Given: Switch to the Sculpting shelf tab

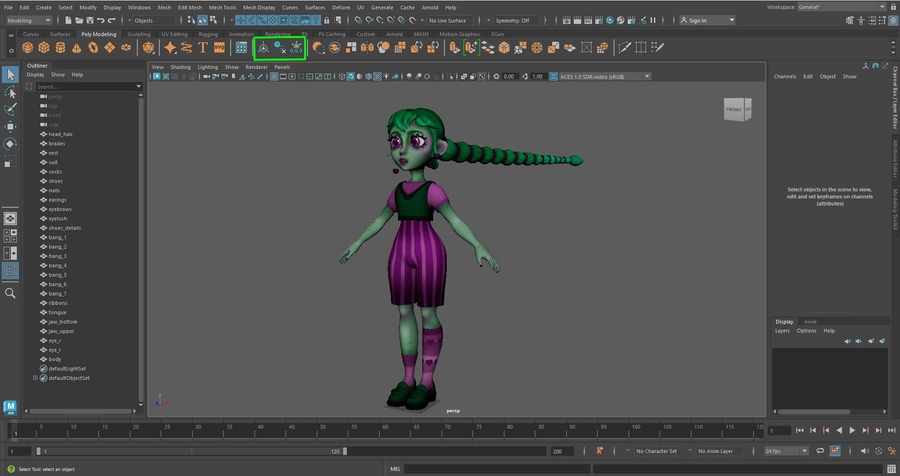Looking at the screenshot, I should coord(139,33).
